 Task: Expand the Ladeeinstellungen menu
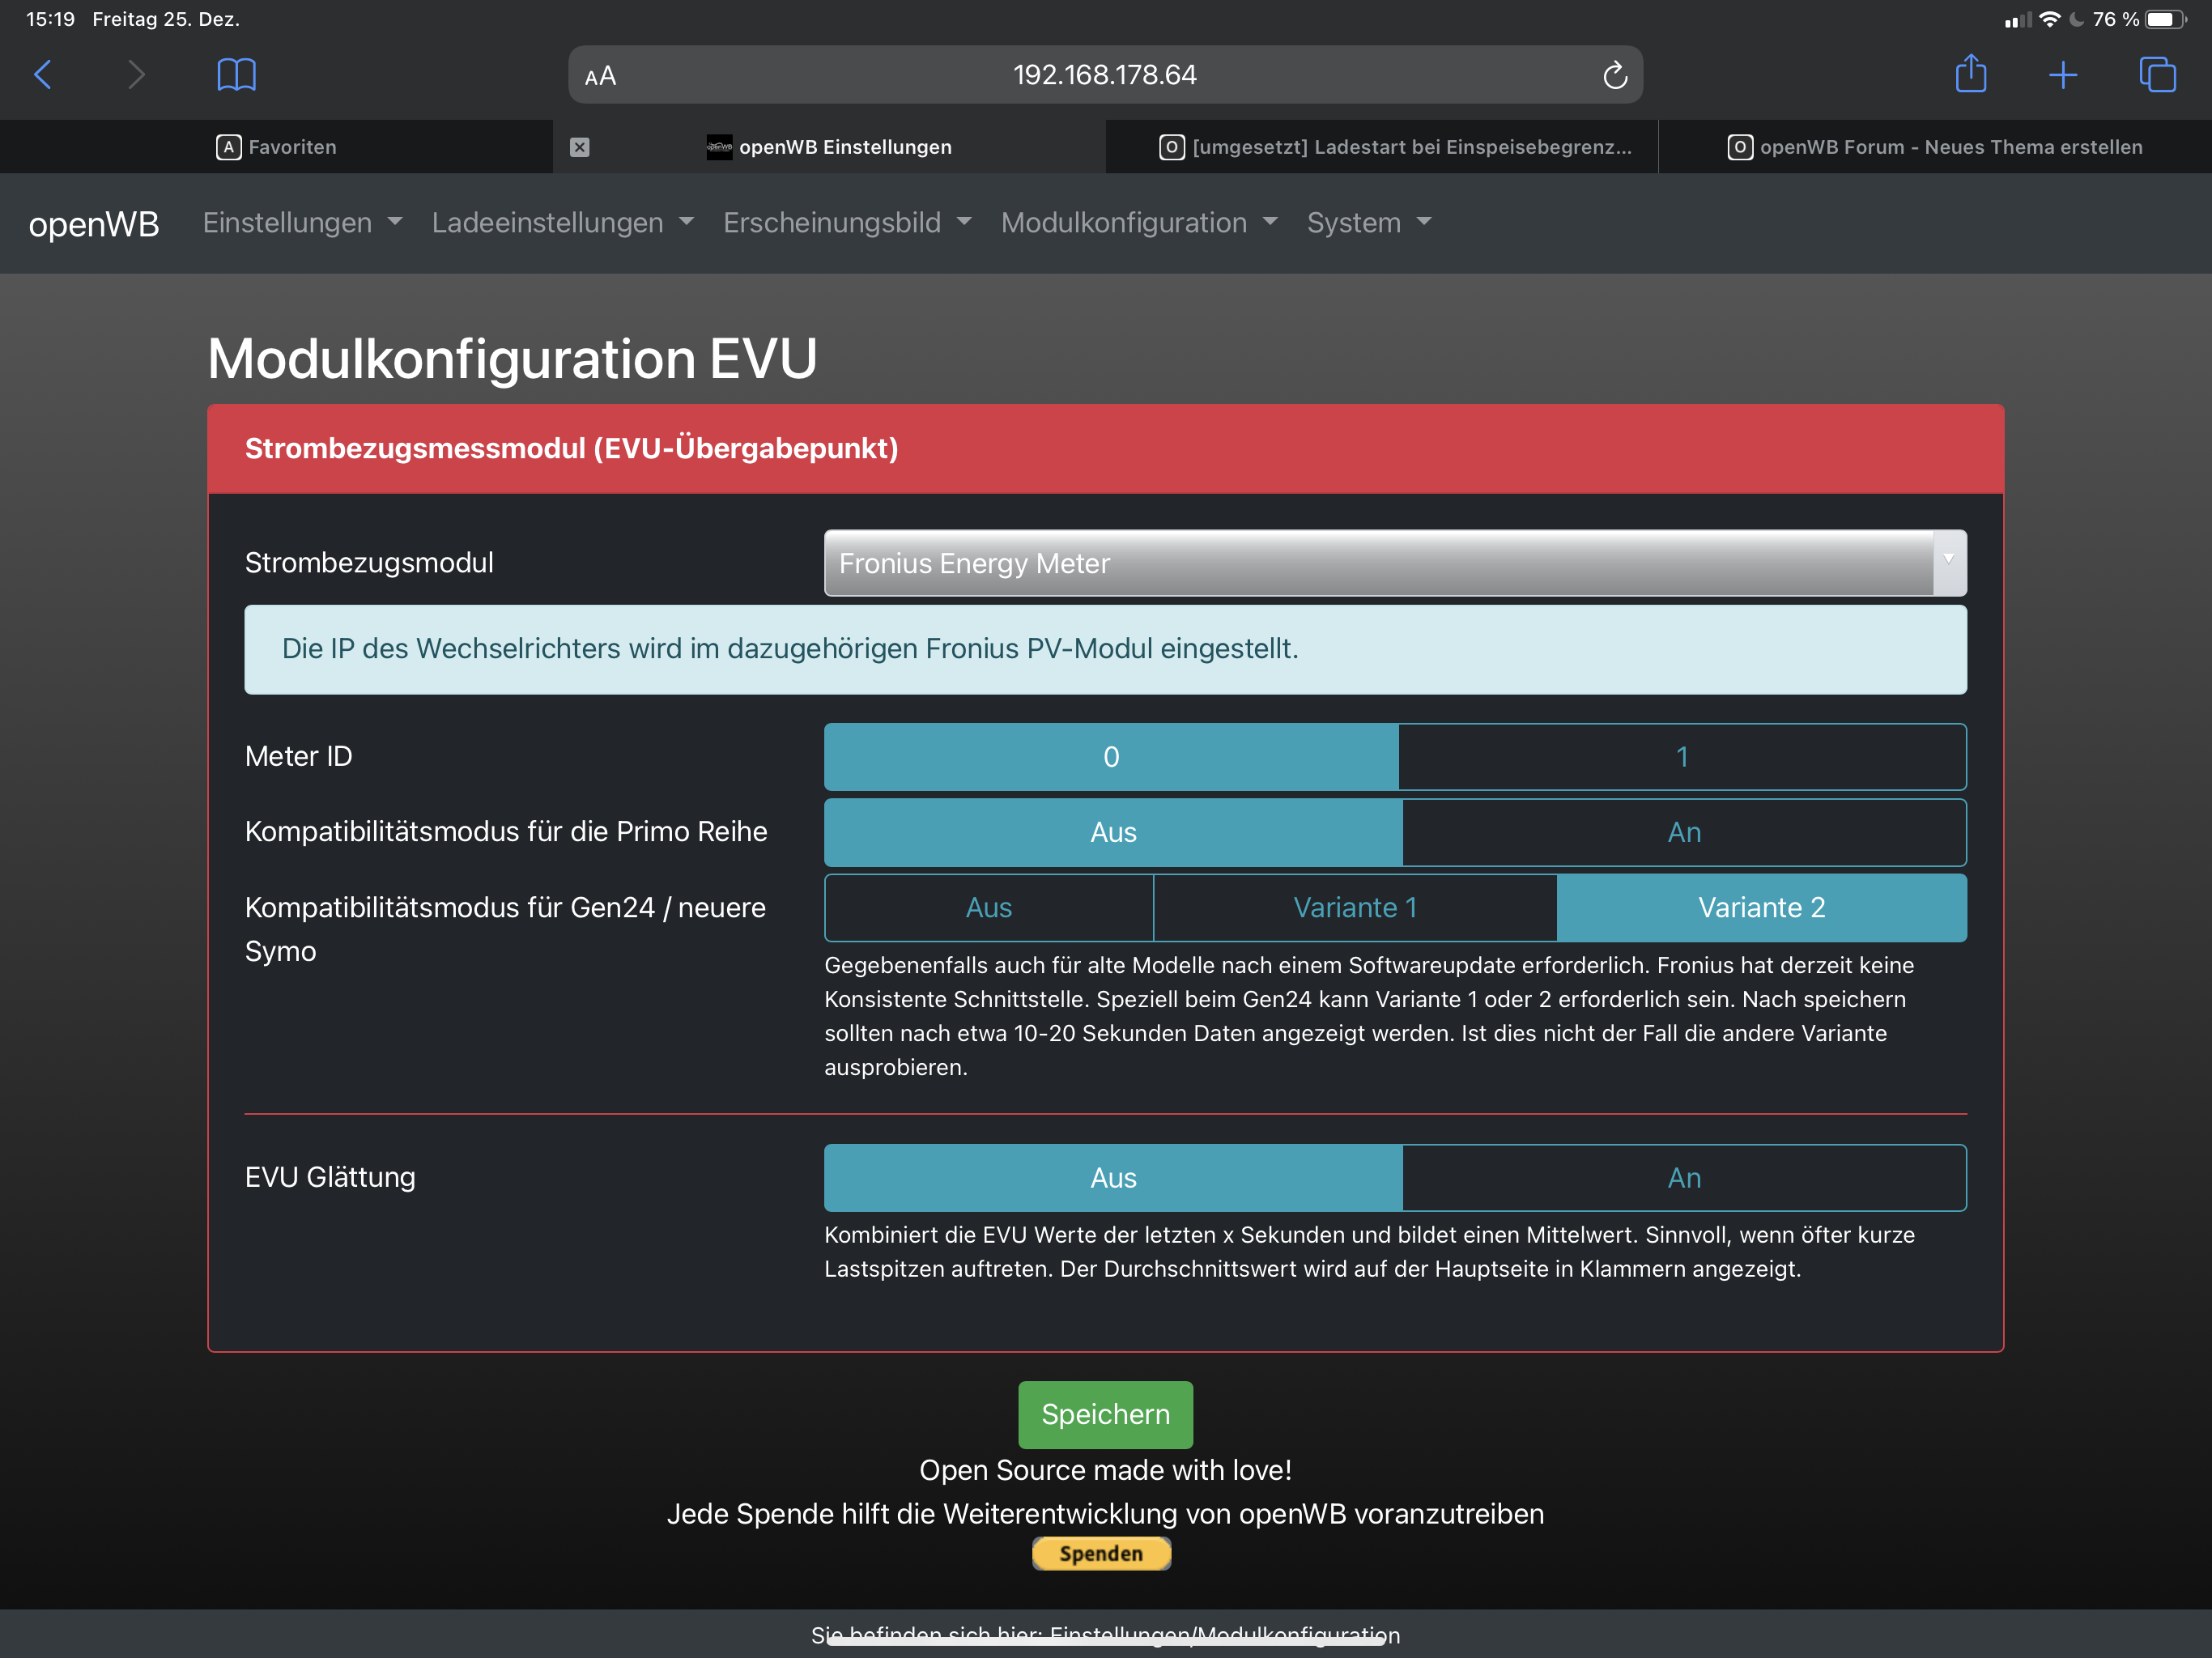[x=562, y=223]
